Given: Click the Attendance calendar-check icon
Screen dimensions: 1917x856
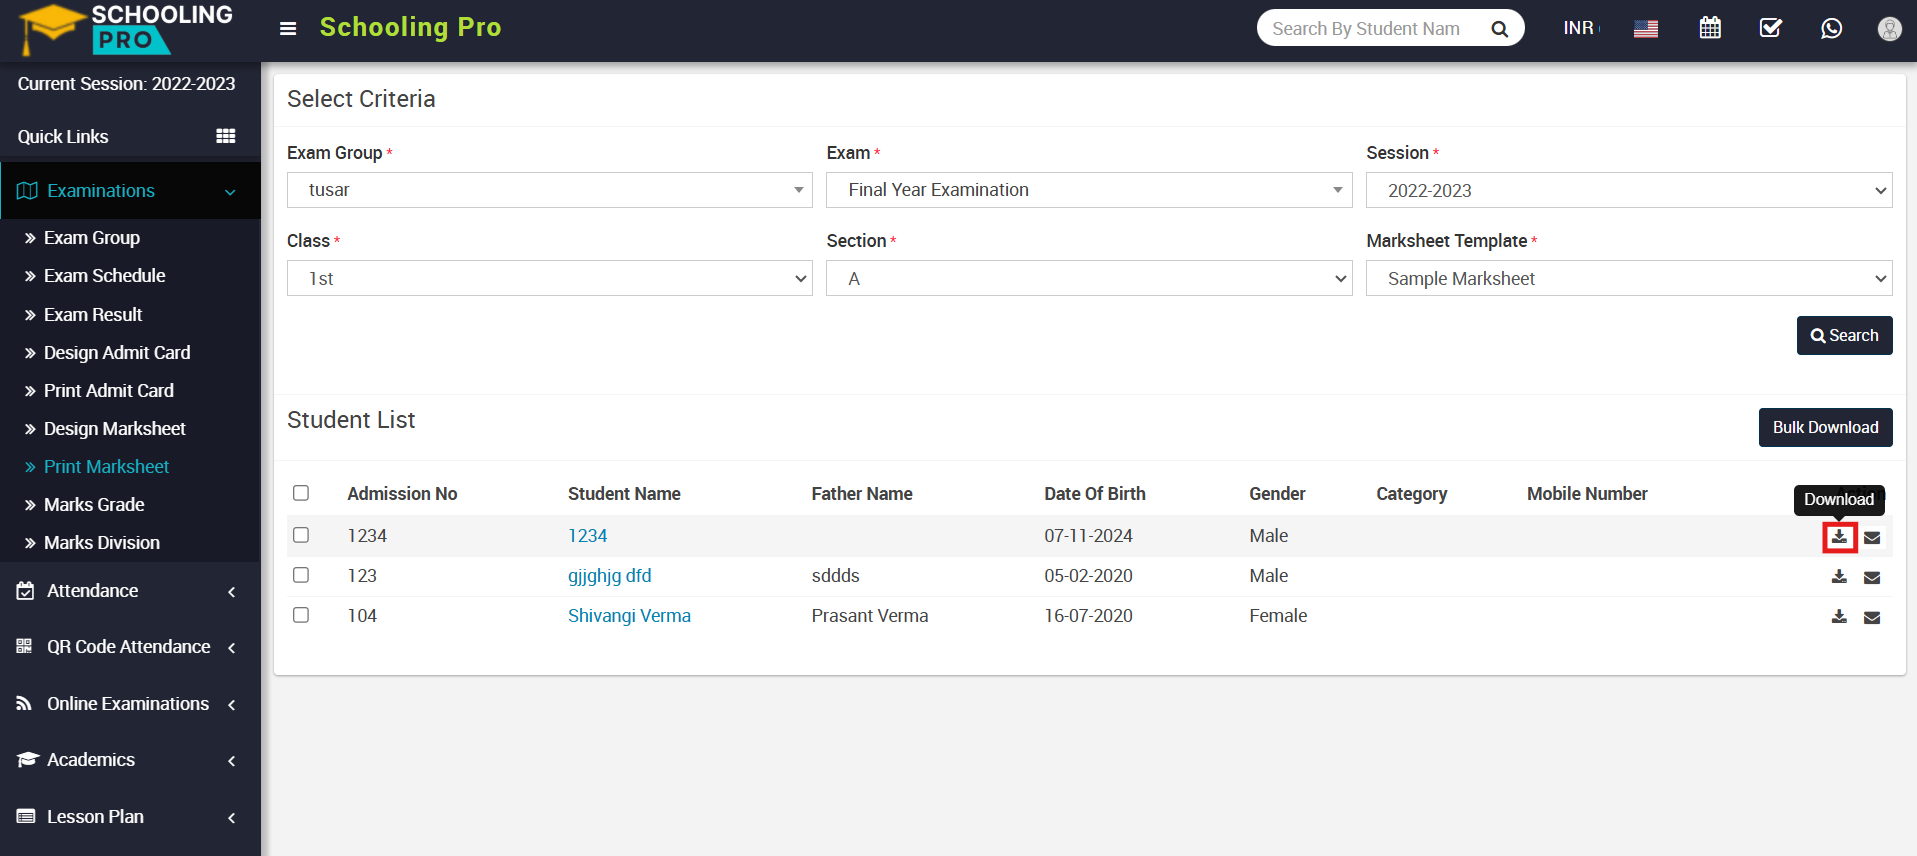Looking at the screenshot, I should pos(26,591).
